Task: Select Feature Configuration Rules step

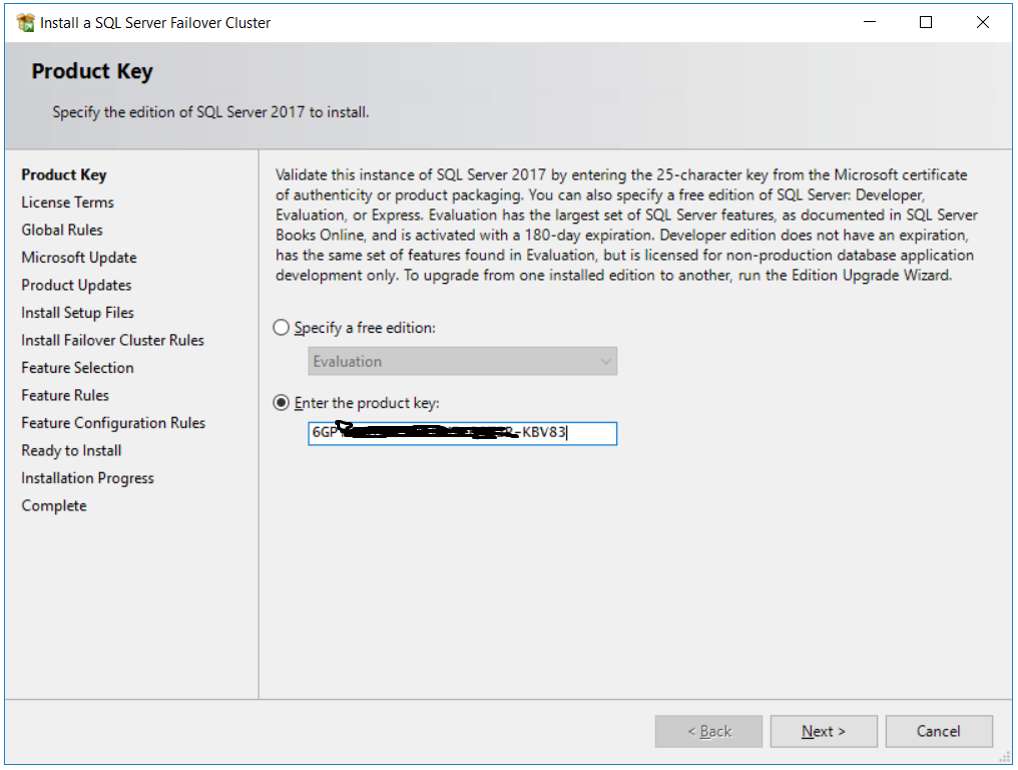Action: [113, 423]
